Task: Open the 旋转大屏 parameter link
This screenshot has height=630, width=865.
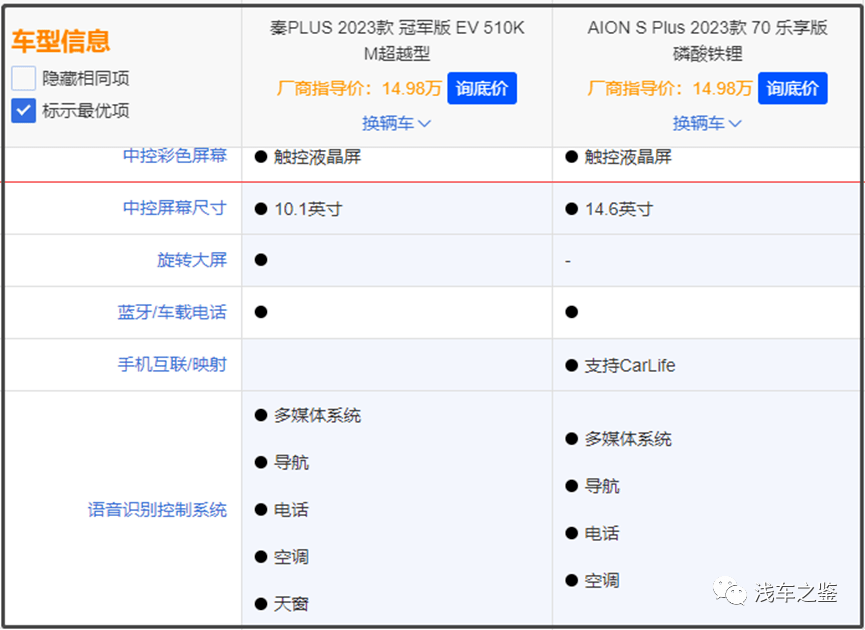Action: (192, 260)
